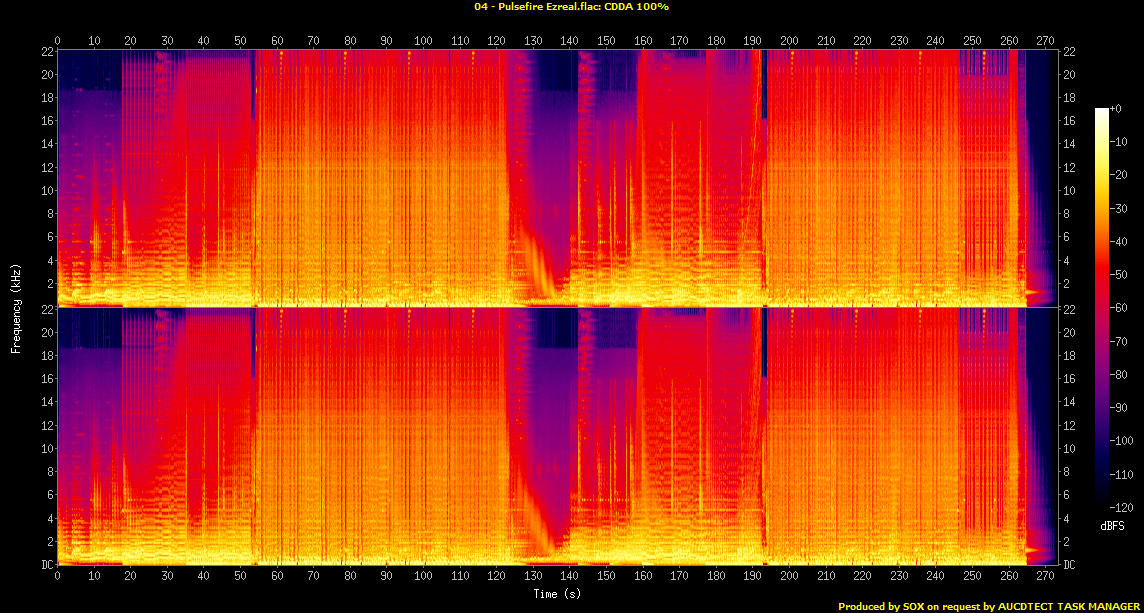Click the -120 label on the dBFS scale
The height and width of the screenshot is (613, 1144).
click(x=1125, y=508)
